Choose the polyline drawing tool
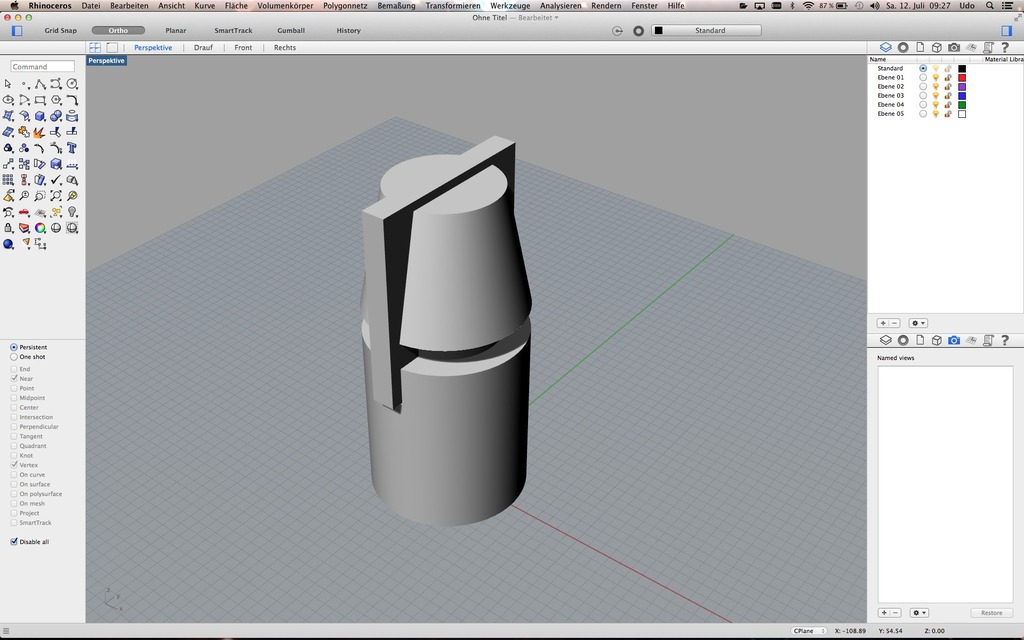The image size is (1024, 640). 40,84
